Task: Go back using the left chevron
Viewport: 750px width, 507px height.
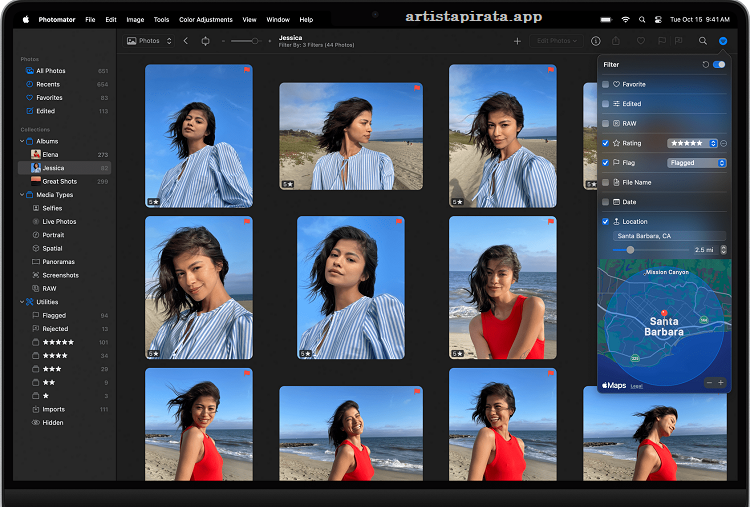Action: pyautogui.click(x=186, y=41)
